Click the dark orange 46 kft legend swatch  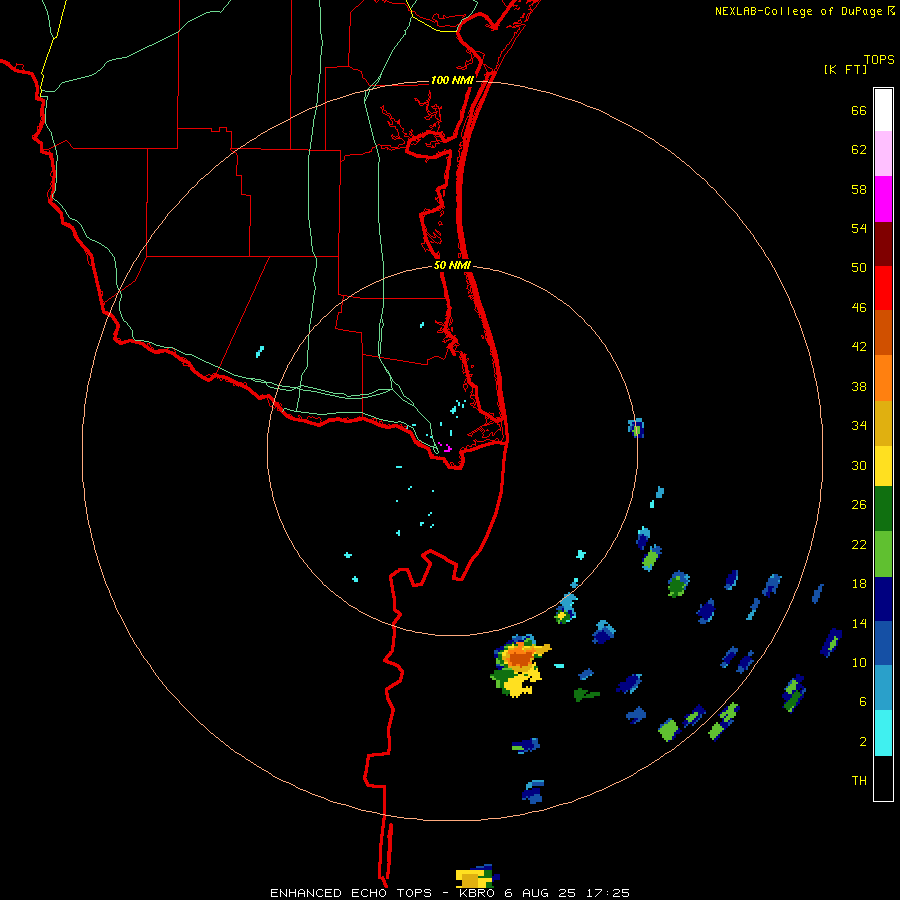point(883,333)
